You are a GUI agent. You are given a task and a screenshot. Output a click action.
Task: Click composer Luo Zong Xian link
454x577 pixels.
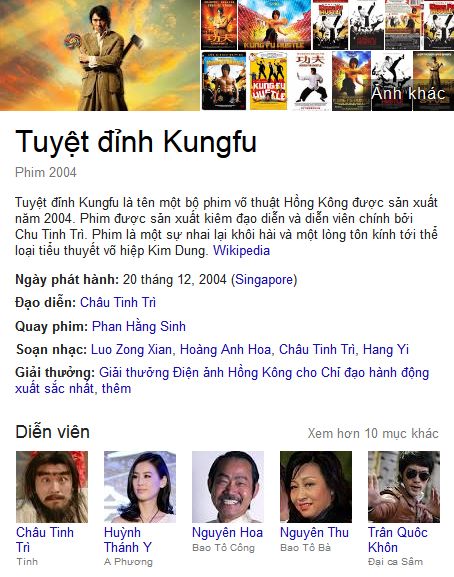coord(131,350)
